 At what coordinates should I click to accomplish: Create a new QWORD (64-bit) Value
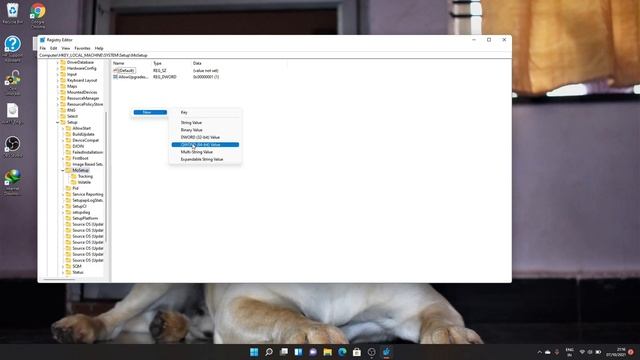tap(205, 144)
